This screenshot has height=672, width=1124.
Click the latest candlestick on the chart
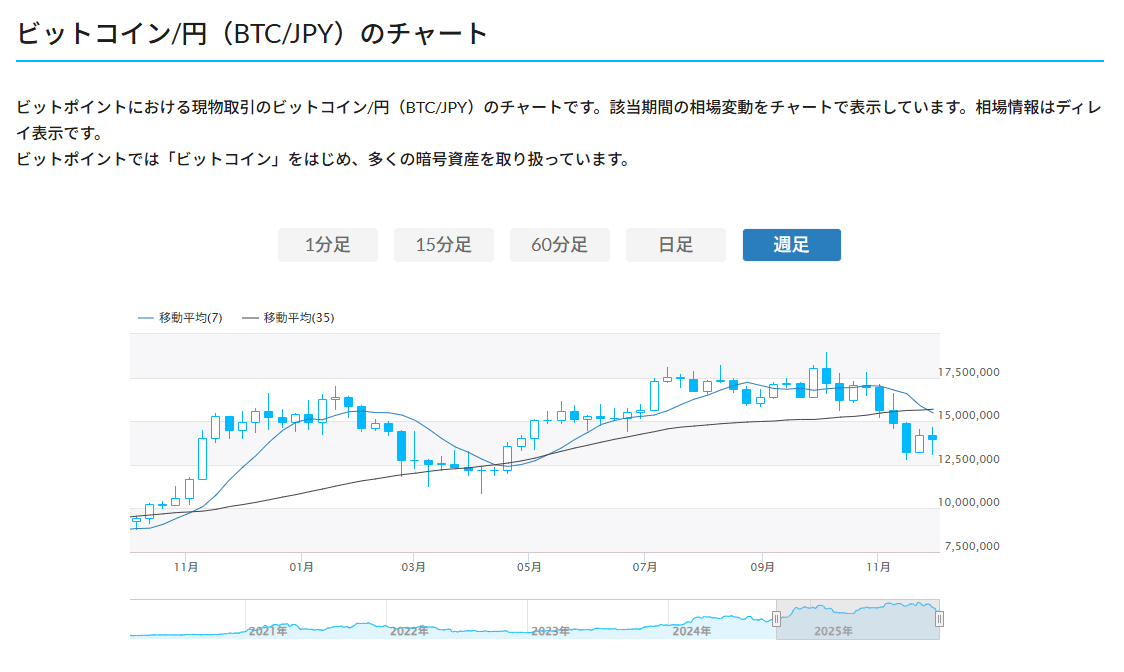pos(930,435)
